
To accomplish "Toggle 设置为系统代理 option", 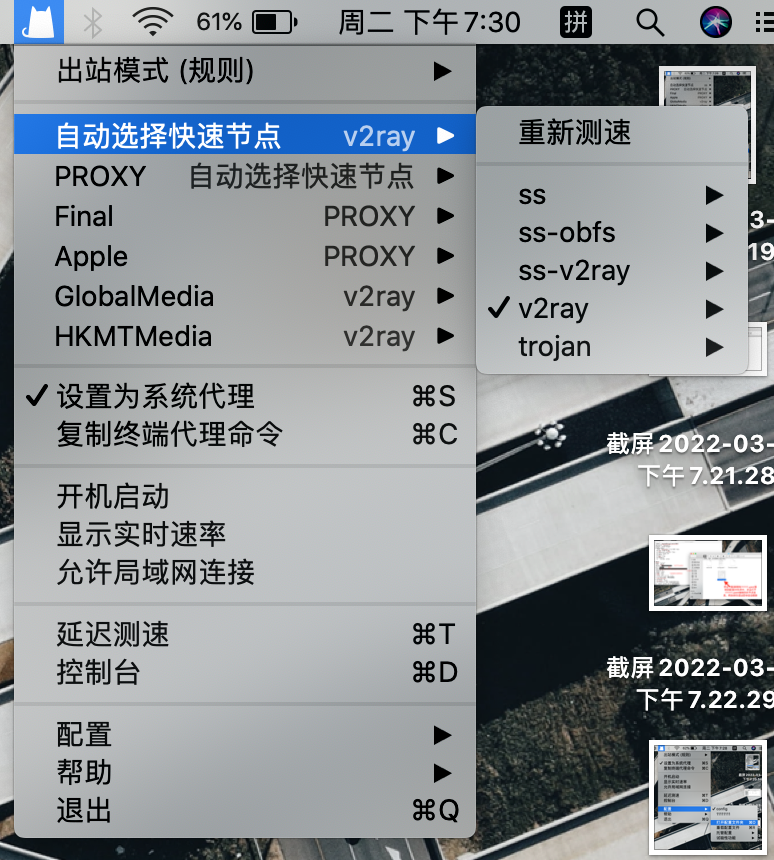I will (x=245, y=396).
